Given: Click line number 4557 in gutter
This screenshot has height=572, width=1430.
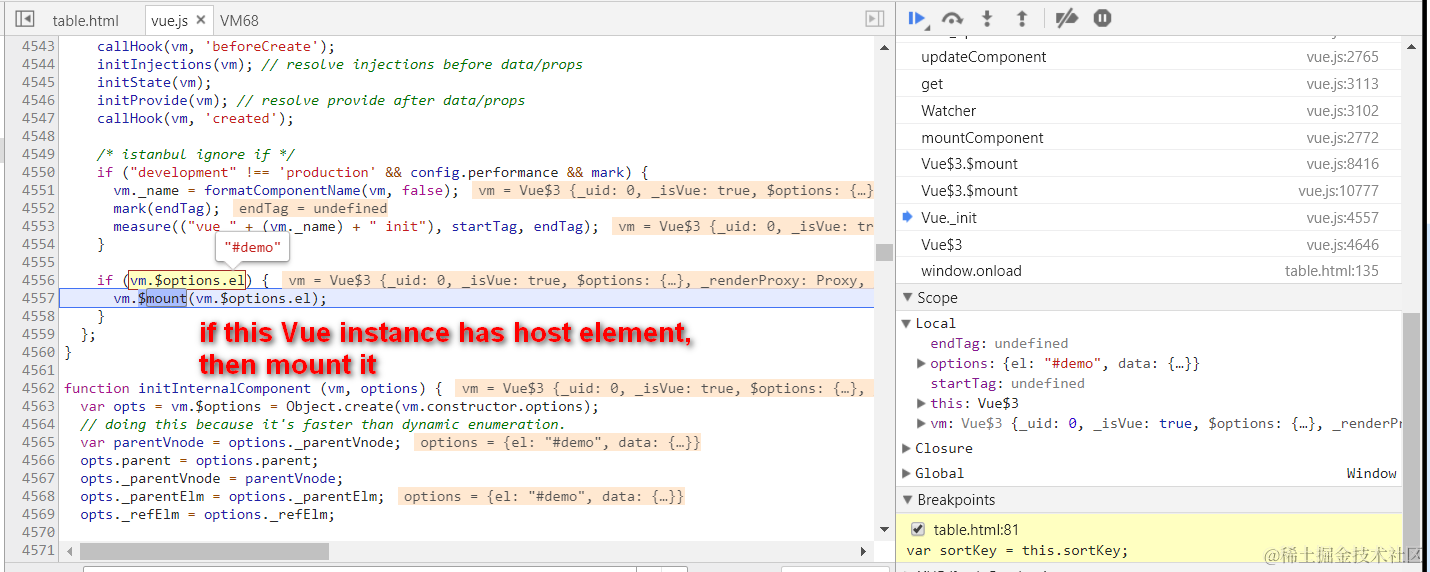Looking at the screenshot, I should point(38,298).
